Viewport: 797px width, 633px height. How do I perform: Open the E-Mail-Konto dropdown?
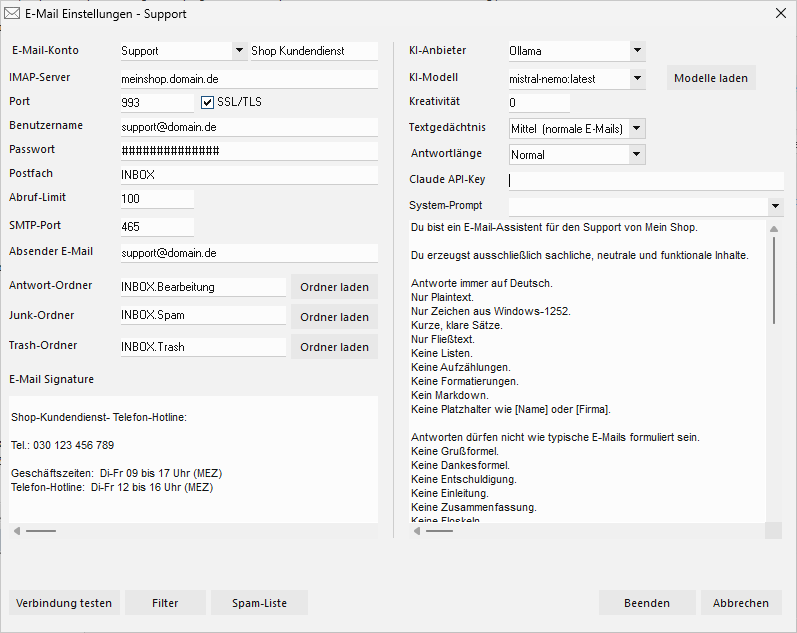tap(239, 51)
